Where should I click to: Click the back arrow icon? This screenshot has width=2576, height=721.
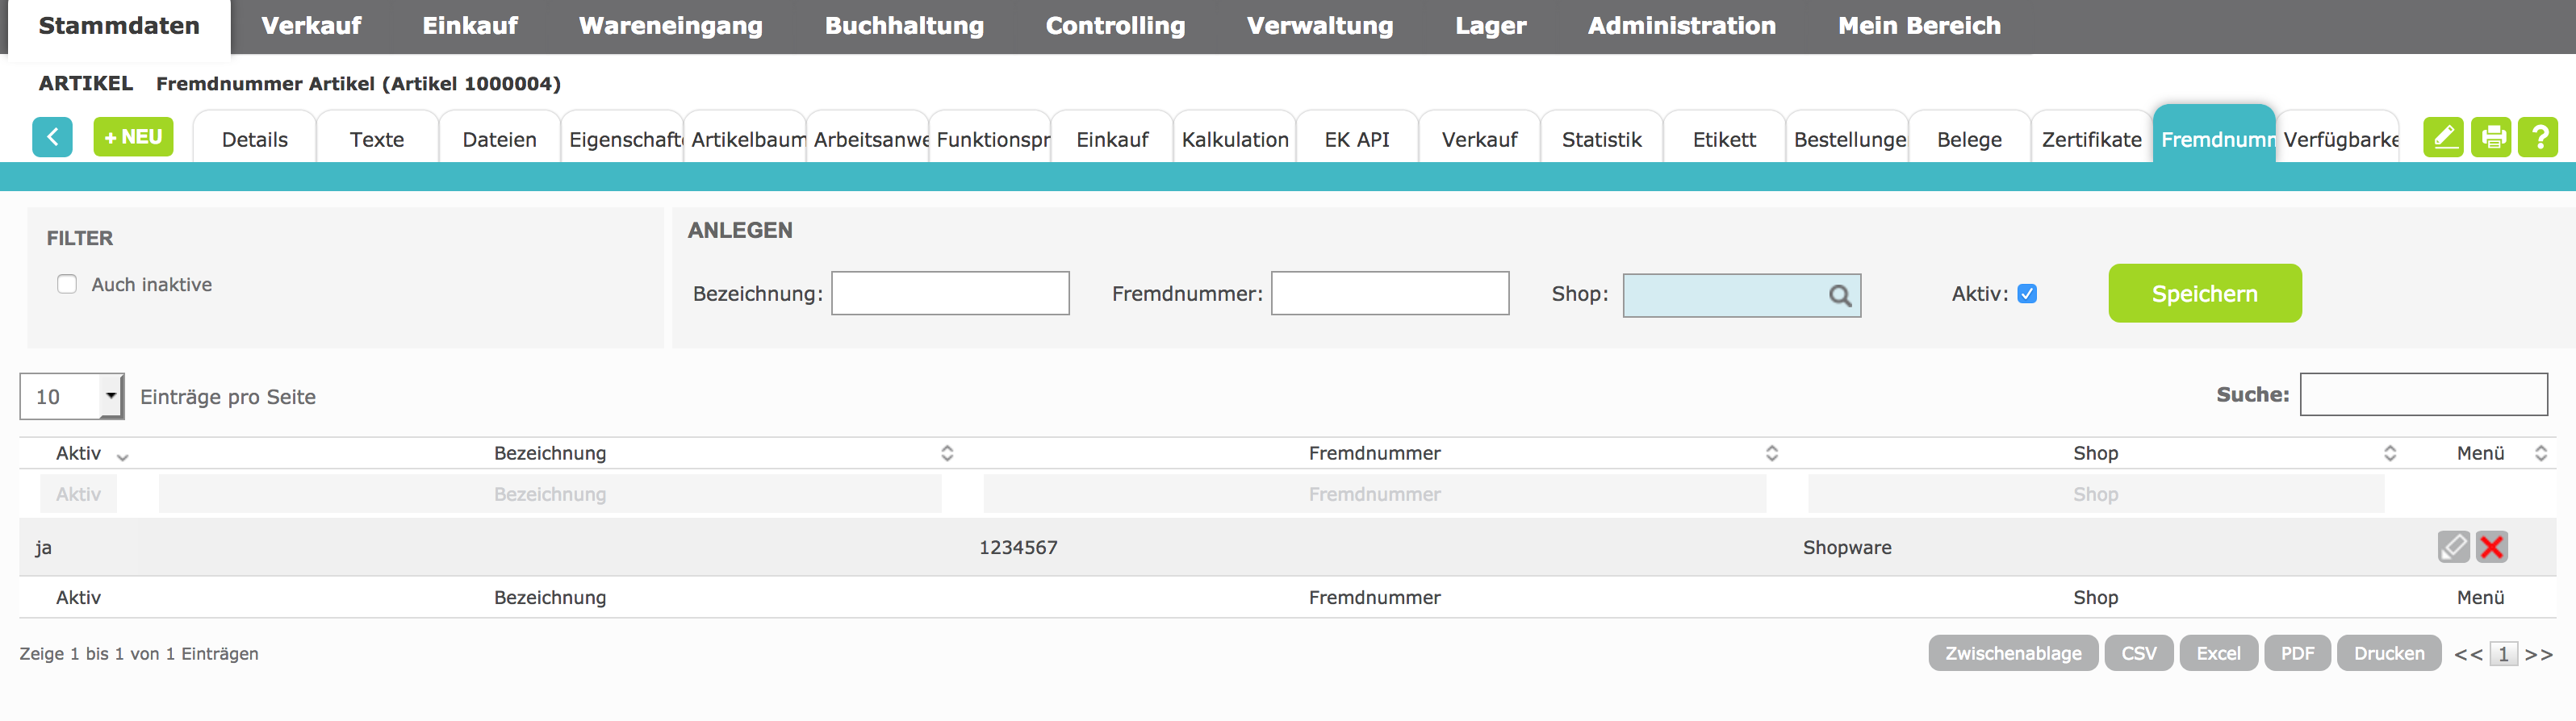[x=52, y=137]
